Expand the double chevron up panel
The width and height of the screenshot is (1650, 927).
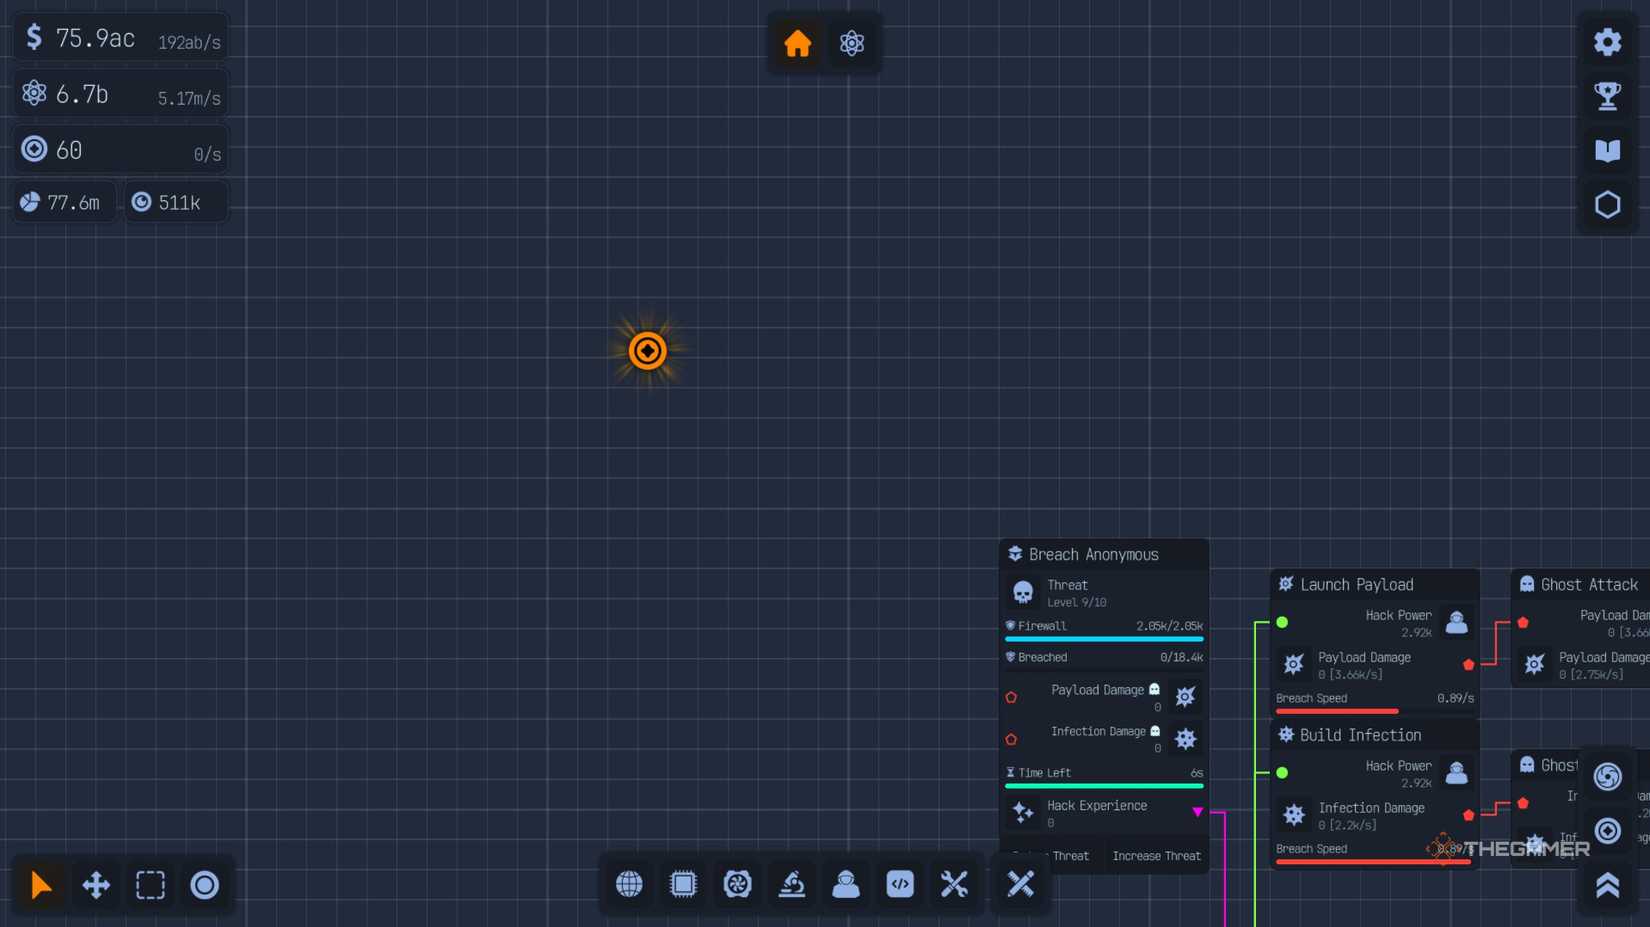1607,885
